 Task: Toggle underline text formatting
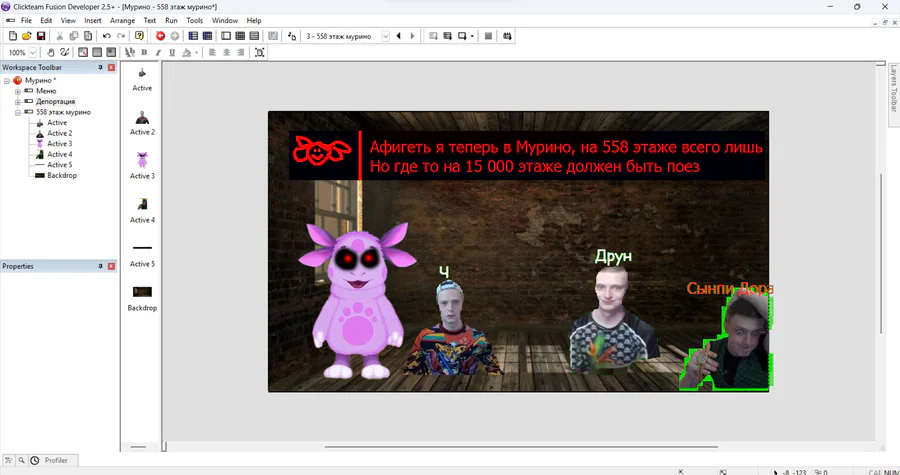coord(172,52)
